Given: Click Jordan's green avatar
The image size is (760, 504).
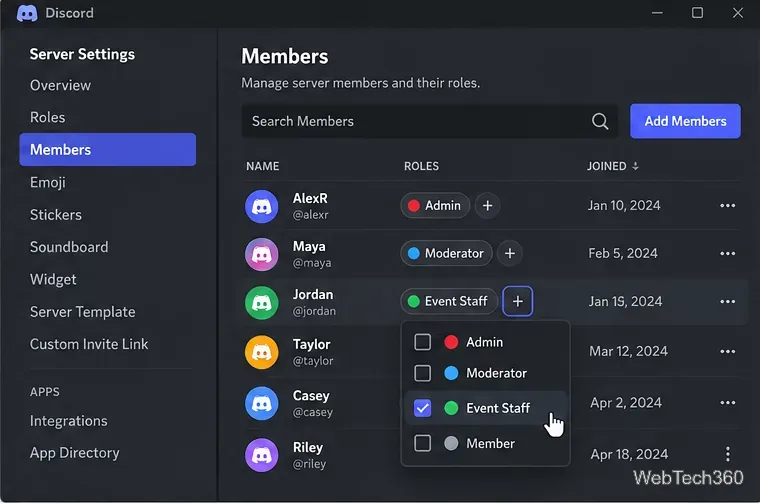Looking at the screenshot, I should click(262, 303).
